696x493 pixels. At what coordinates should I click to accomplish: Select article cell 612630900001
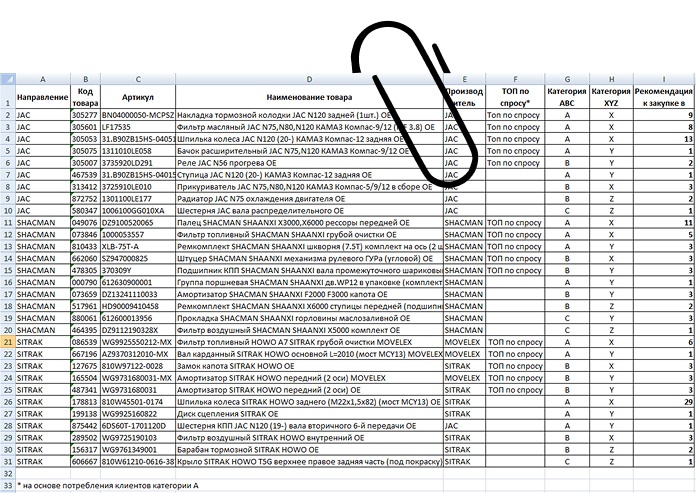[138, 283]
